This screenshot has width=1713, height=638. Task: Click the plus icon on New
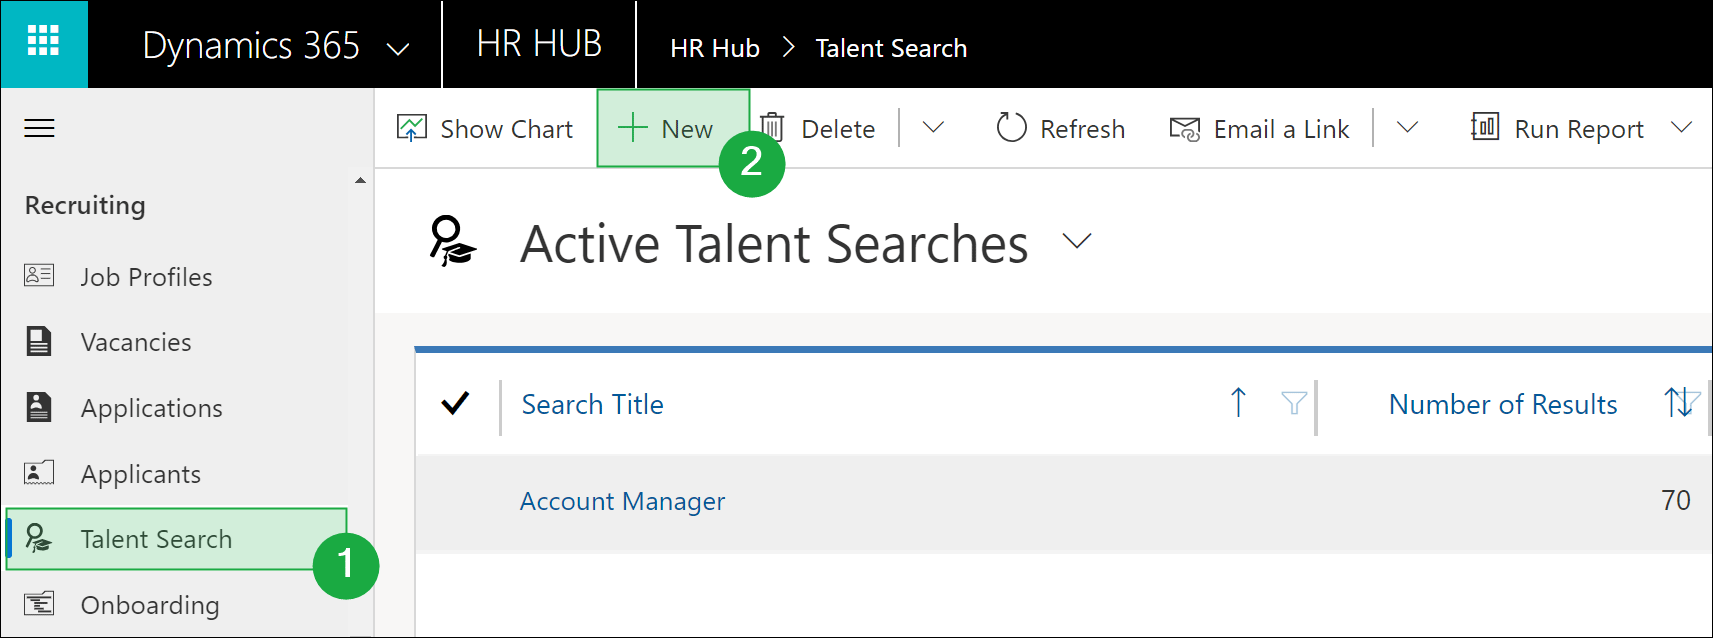(x=633, y=128)
